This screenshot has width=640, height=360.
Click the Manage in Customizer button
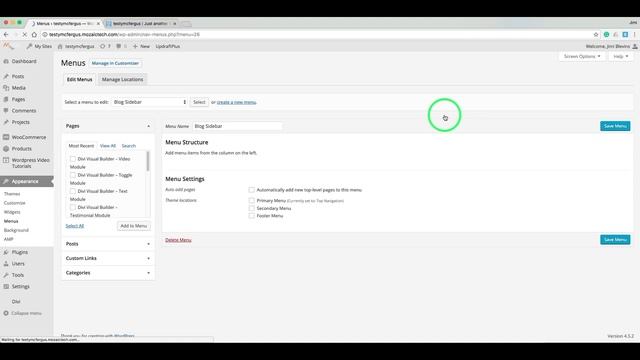pyautogui.click(x=115, y=63)
